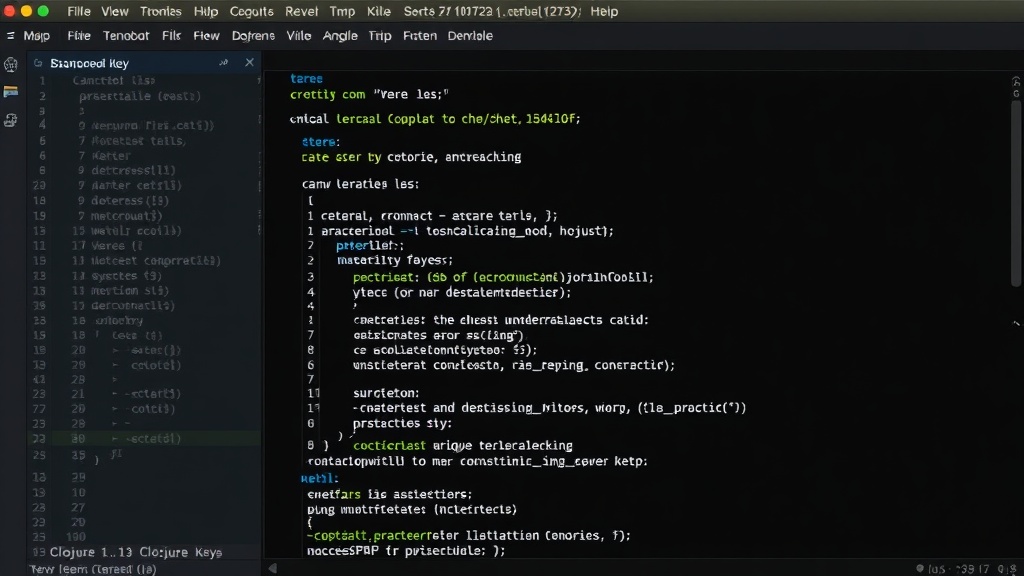Expand the 'cctart)' tree node
Image resolution: width=1024 pixels, height=576 pixels.
tap(116, 394)
